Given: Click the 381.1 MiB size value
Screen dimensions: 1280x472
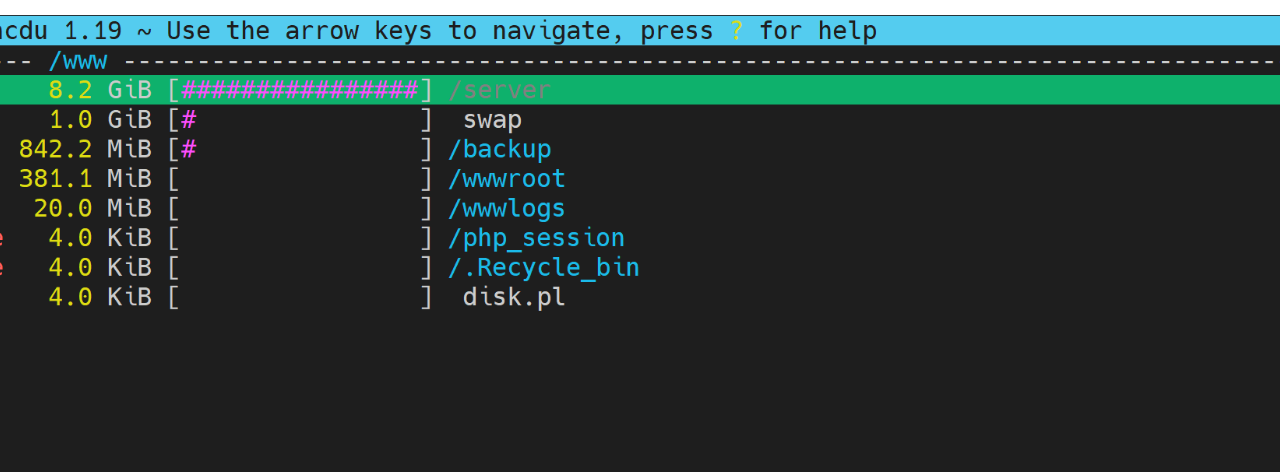Looking at the screenshot, I should (x=85, y=179).
